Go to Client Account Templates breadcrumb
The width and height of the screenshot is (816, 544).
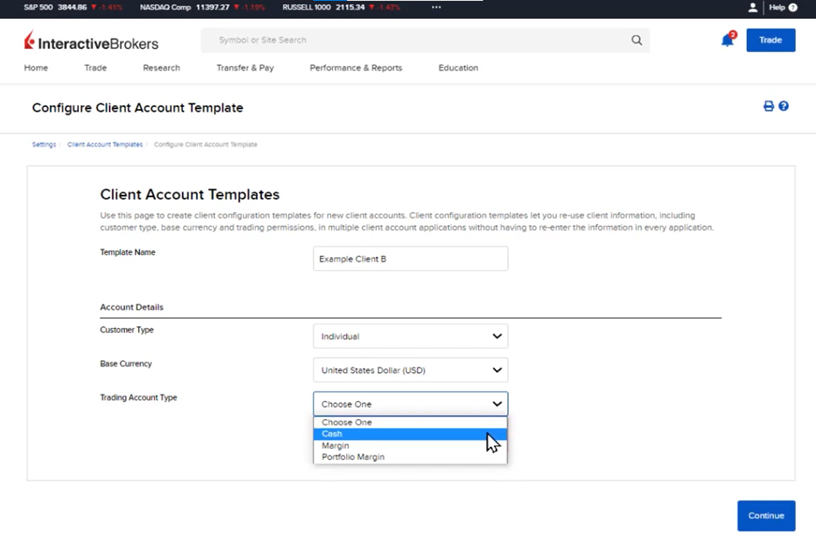click(x=105, y=145)
